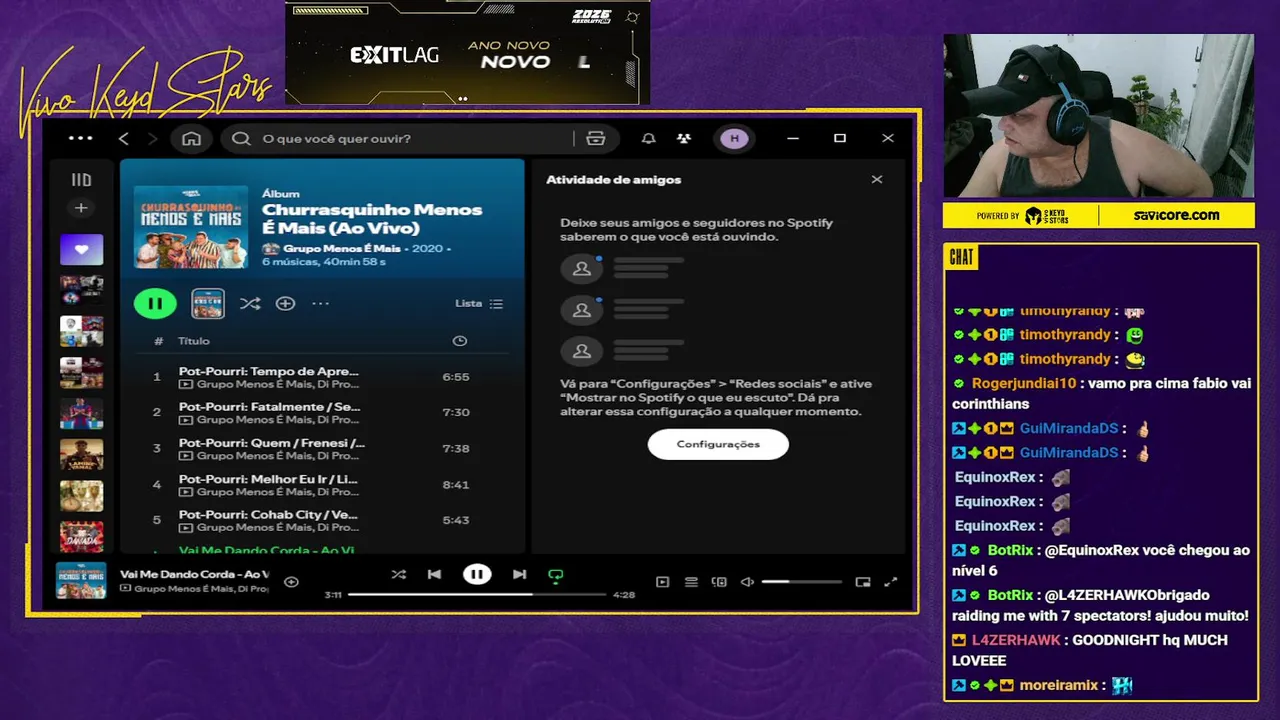Image resolution: width=1280 pixels, height=720 pixels.
Task: Open connect to a device icon
Action: (x=719, y=582)
